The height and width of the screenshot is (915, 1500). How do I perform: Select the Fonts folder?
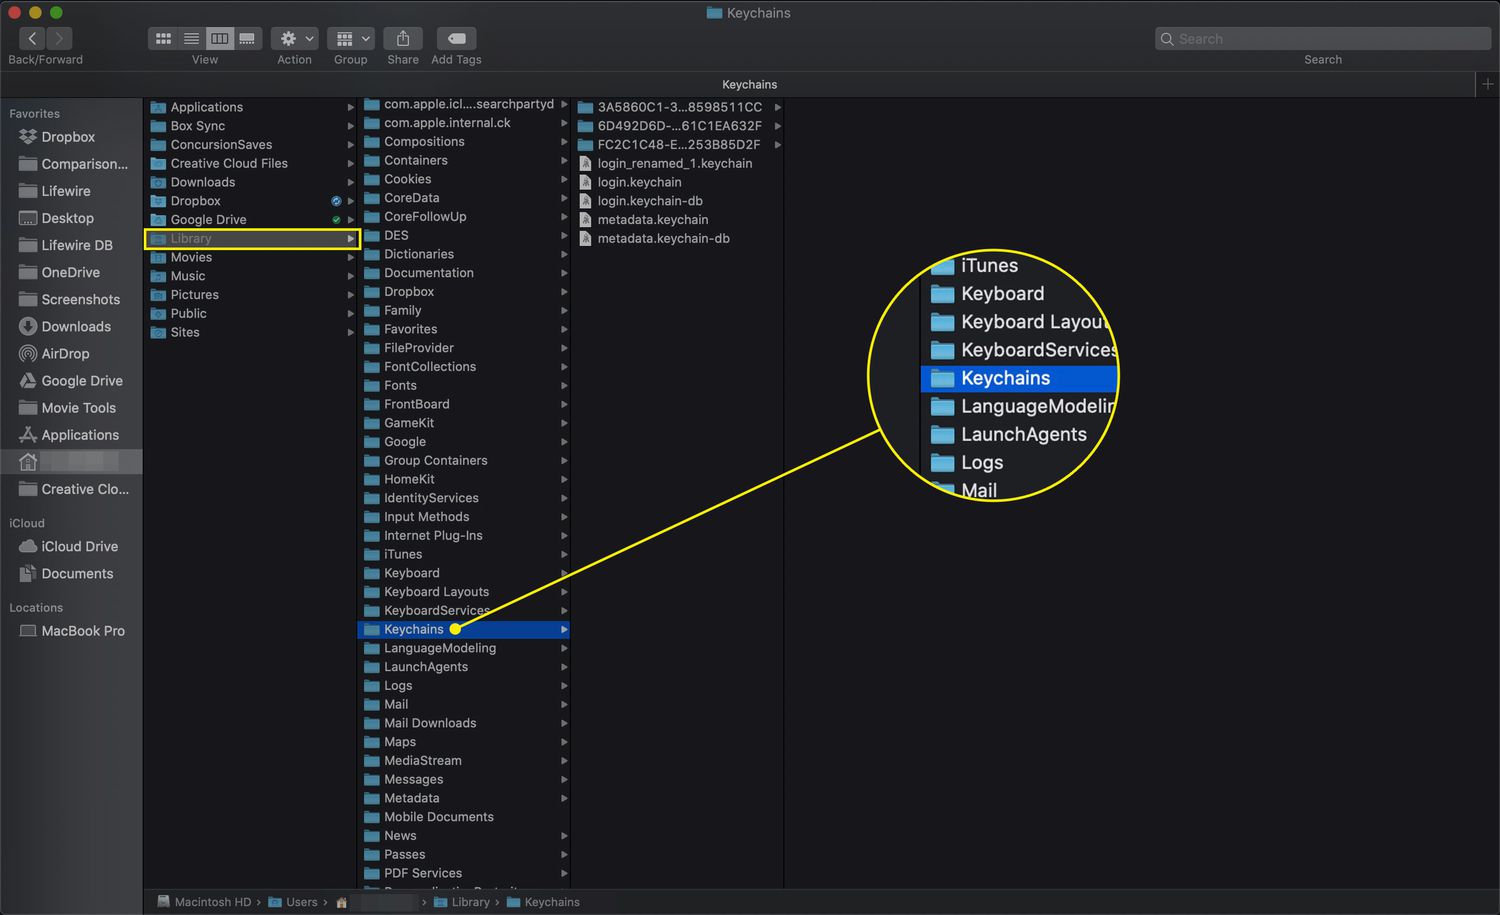click(464, 385)
